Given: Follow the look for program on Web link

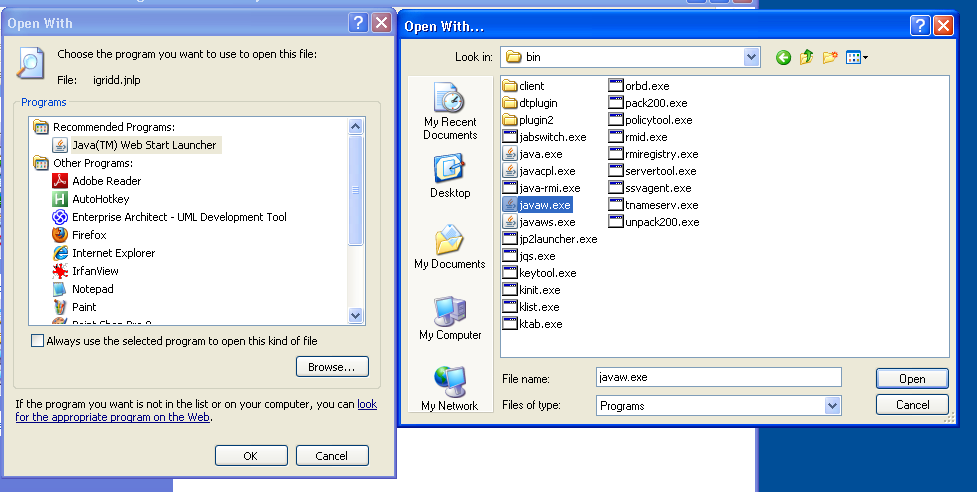Looking at the screenshot, I should (196, 410).
